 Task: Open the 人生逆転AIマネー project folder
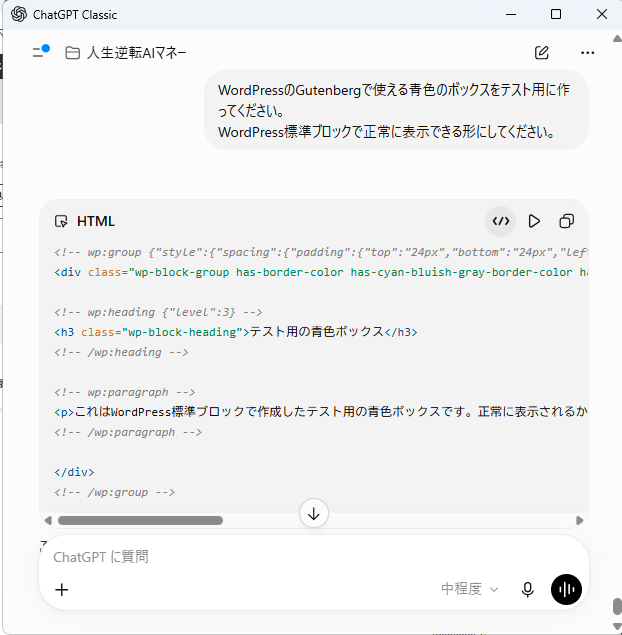click(126, 53)
